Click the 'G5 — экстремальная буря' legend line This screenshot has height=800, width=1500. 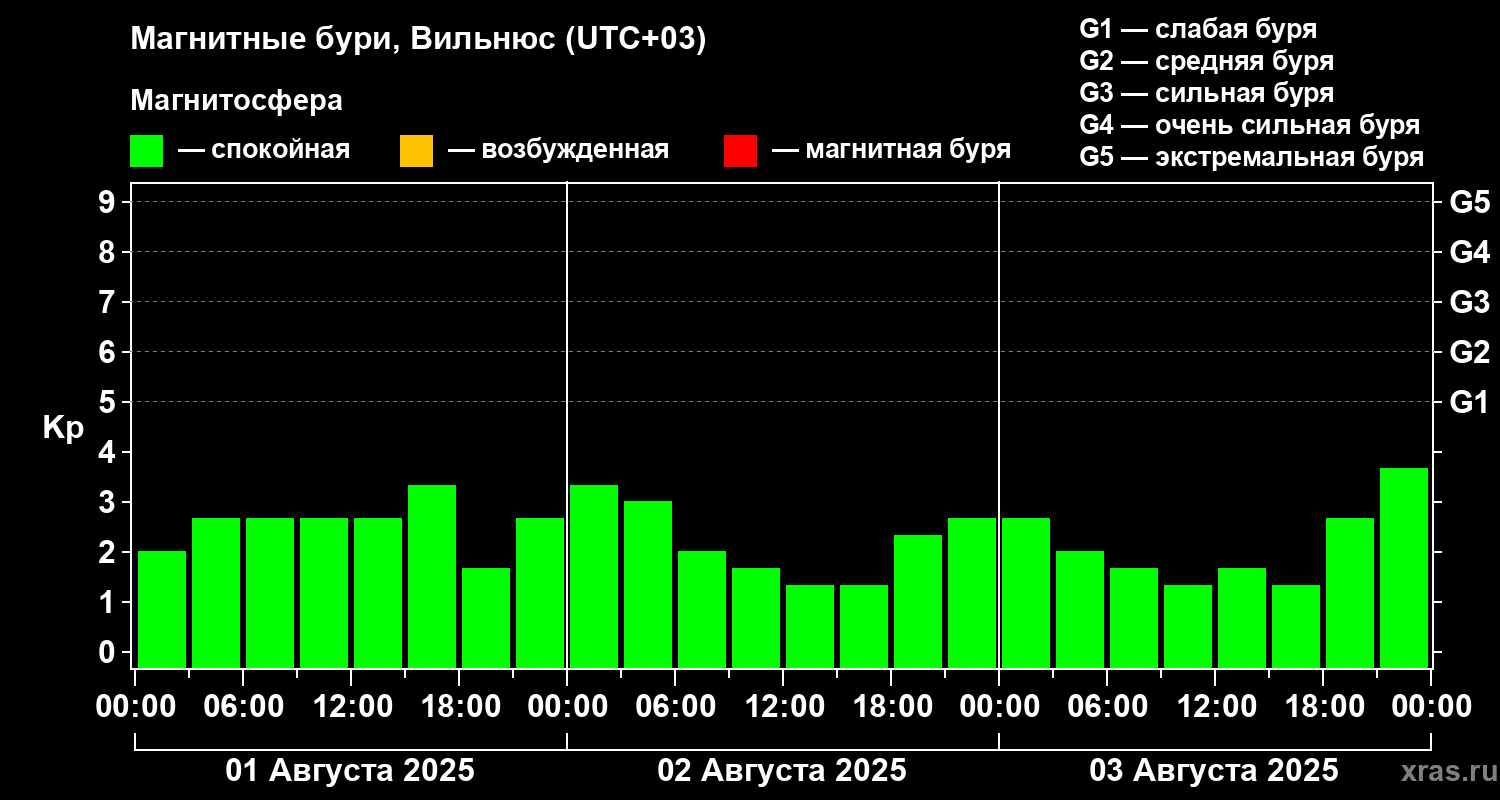point(1252,157)
